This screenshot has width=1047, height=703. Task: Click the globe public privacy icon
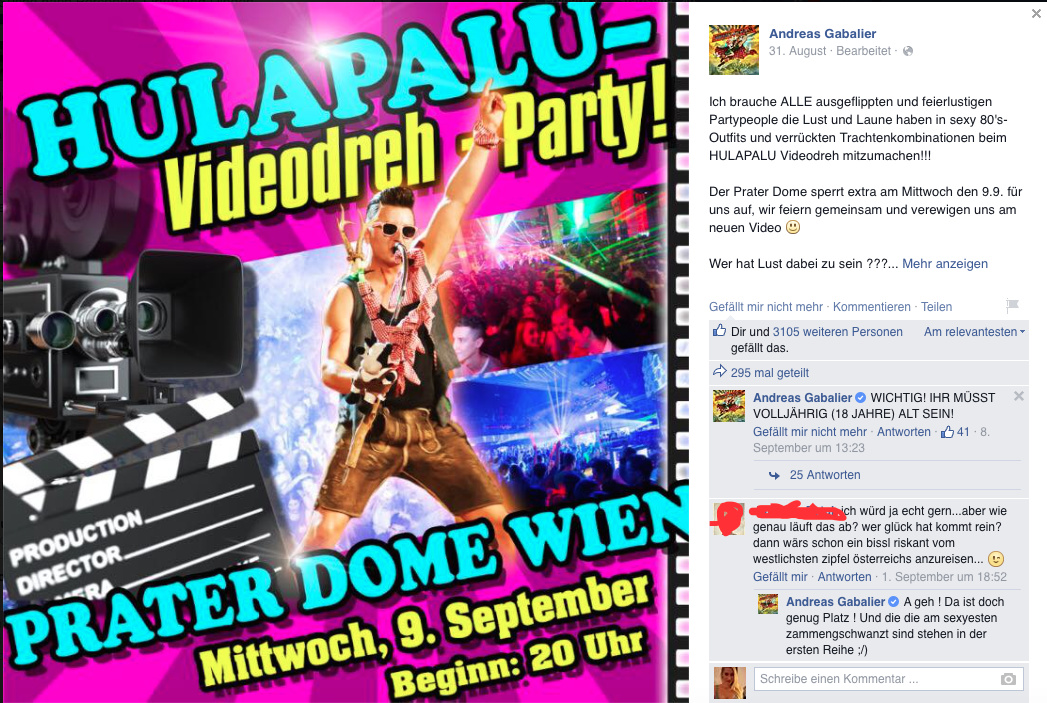[x=907, y=51]
